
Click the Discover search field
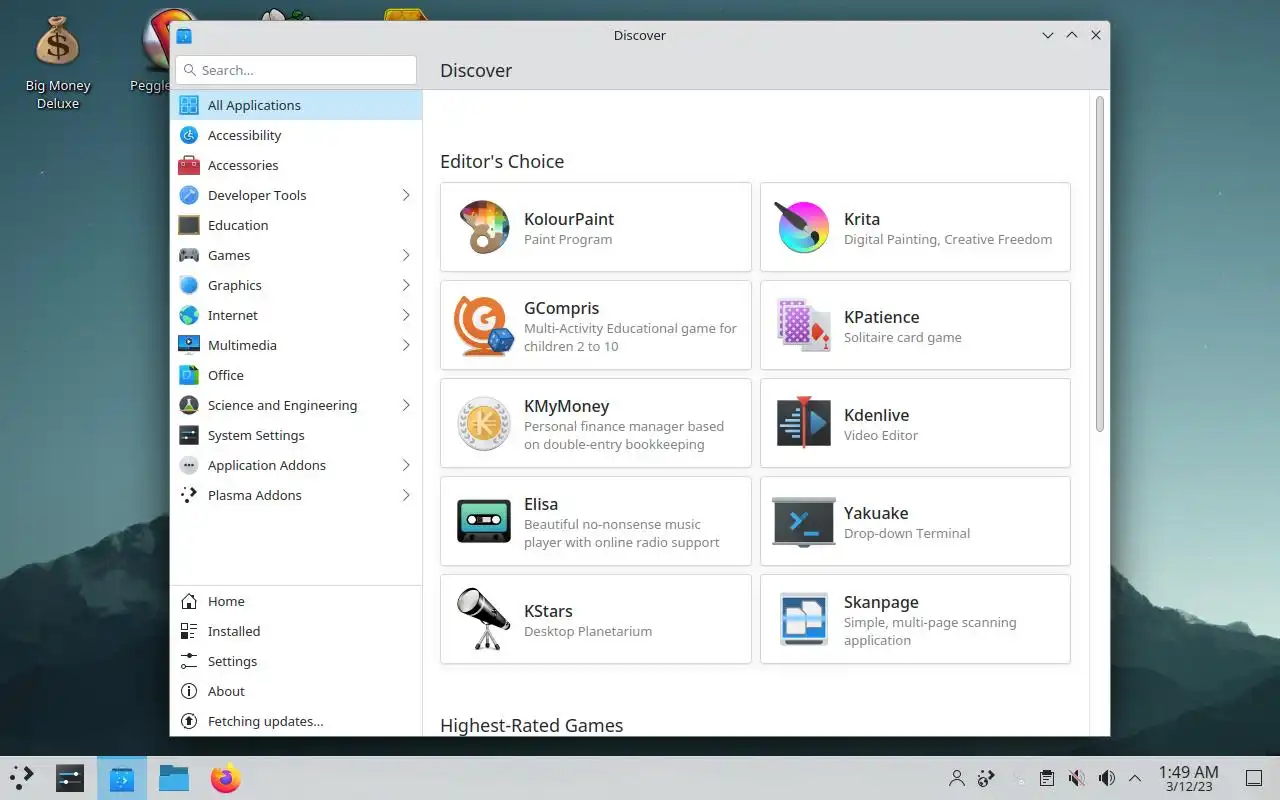coord(296,70)
